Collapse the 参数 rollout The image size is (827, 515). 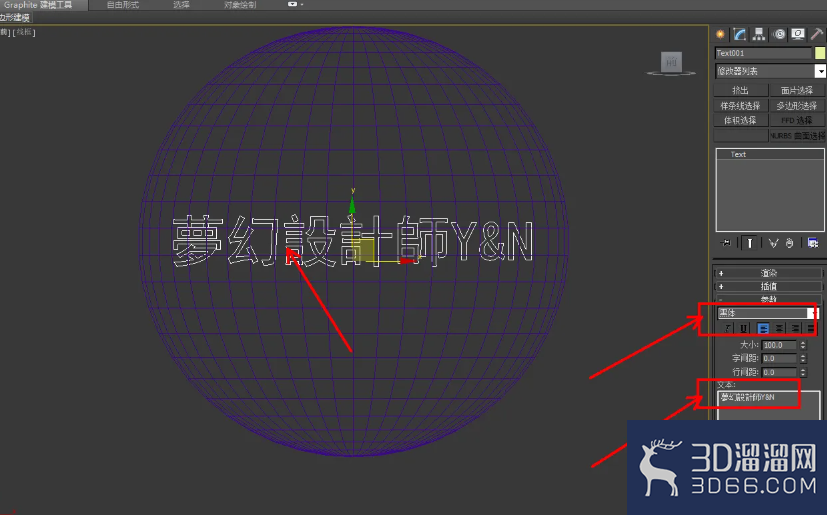pos(768,299)
